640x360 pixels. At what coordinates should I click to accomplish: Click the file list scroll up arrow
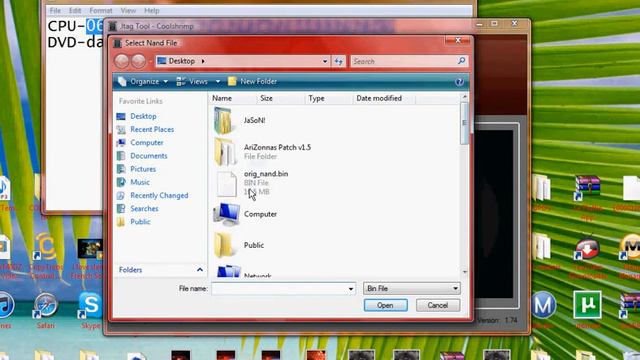(464, 97)
